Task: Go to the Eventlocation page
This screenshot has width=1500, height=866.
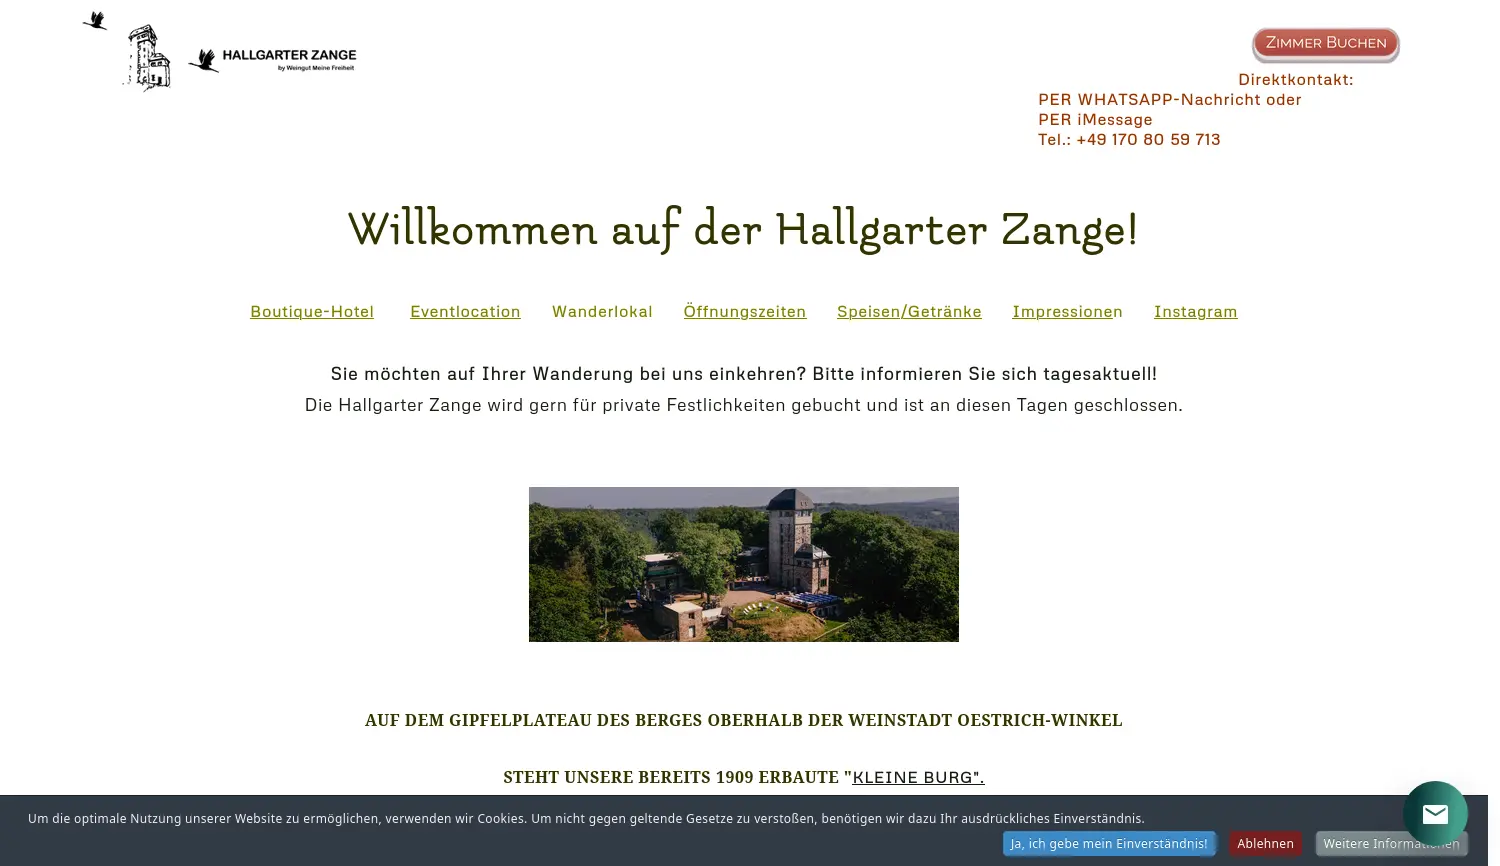Action: (x=465, y=312)
